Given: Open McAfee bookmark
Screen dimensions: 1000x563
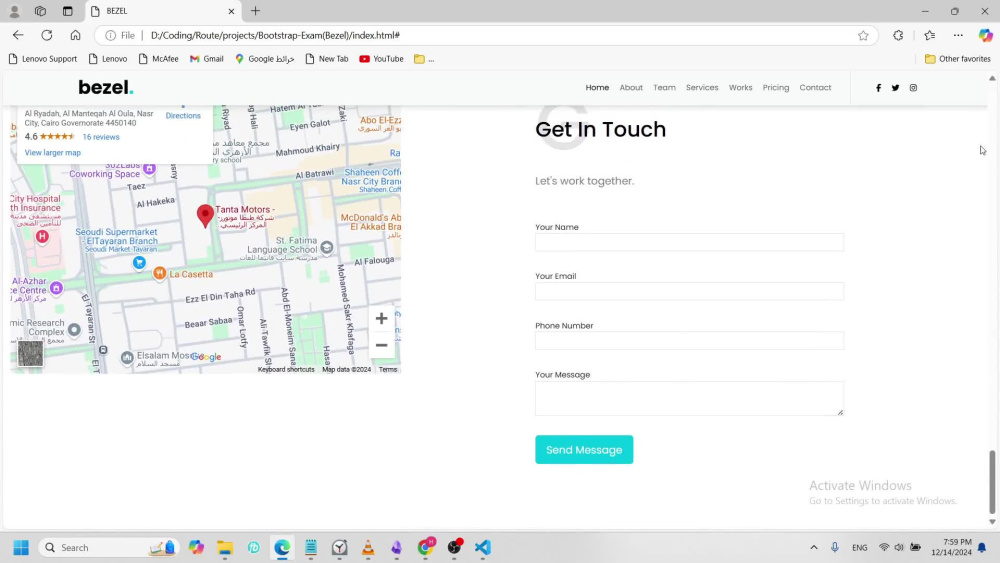Looking at the screenshot, I should click(x=159, y=59).
